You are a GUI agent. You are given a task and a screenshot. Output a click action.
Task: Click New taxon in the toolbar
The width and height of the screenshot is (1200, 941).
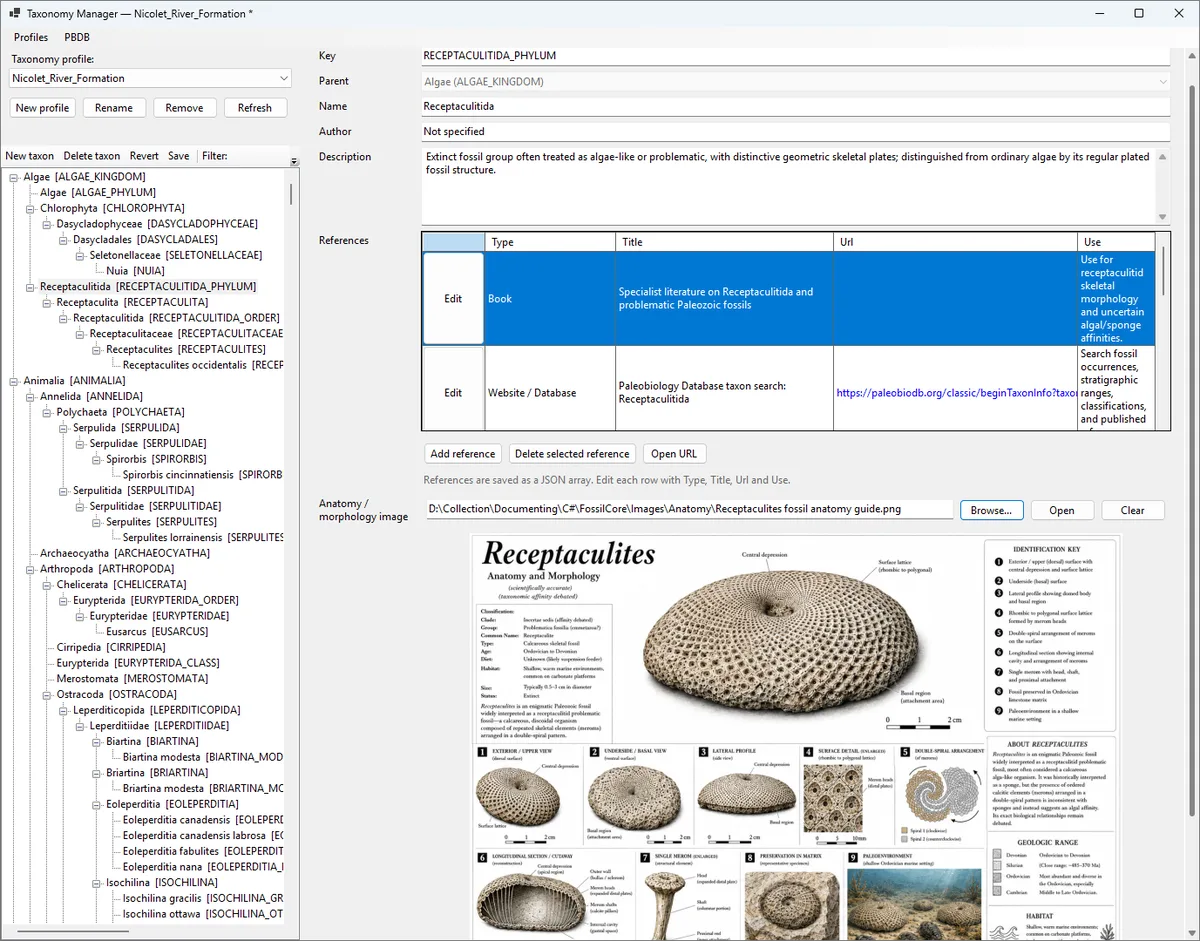click(30, 156)
